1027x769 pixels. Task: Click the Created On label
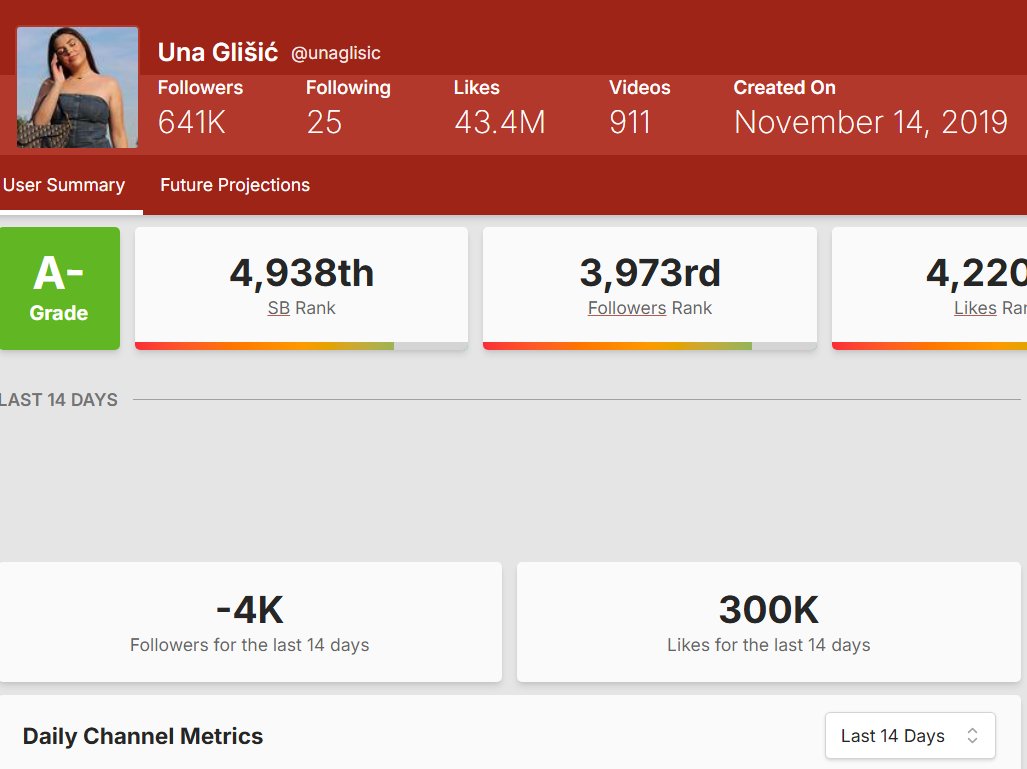tap(784, 88)
